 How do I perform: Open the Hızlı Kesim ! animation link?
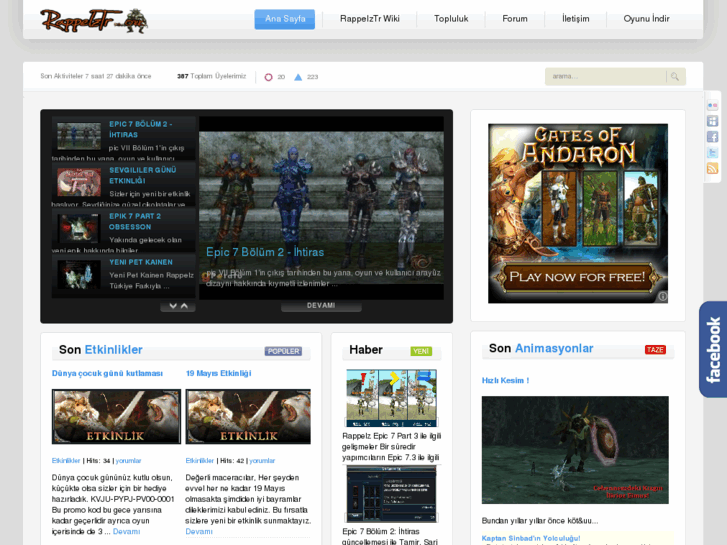click(505, 380)
